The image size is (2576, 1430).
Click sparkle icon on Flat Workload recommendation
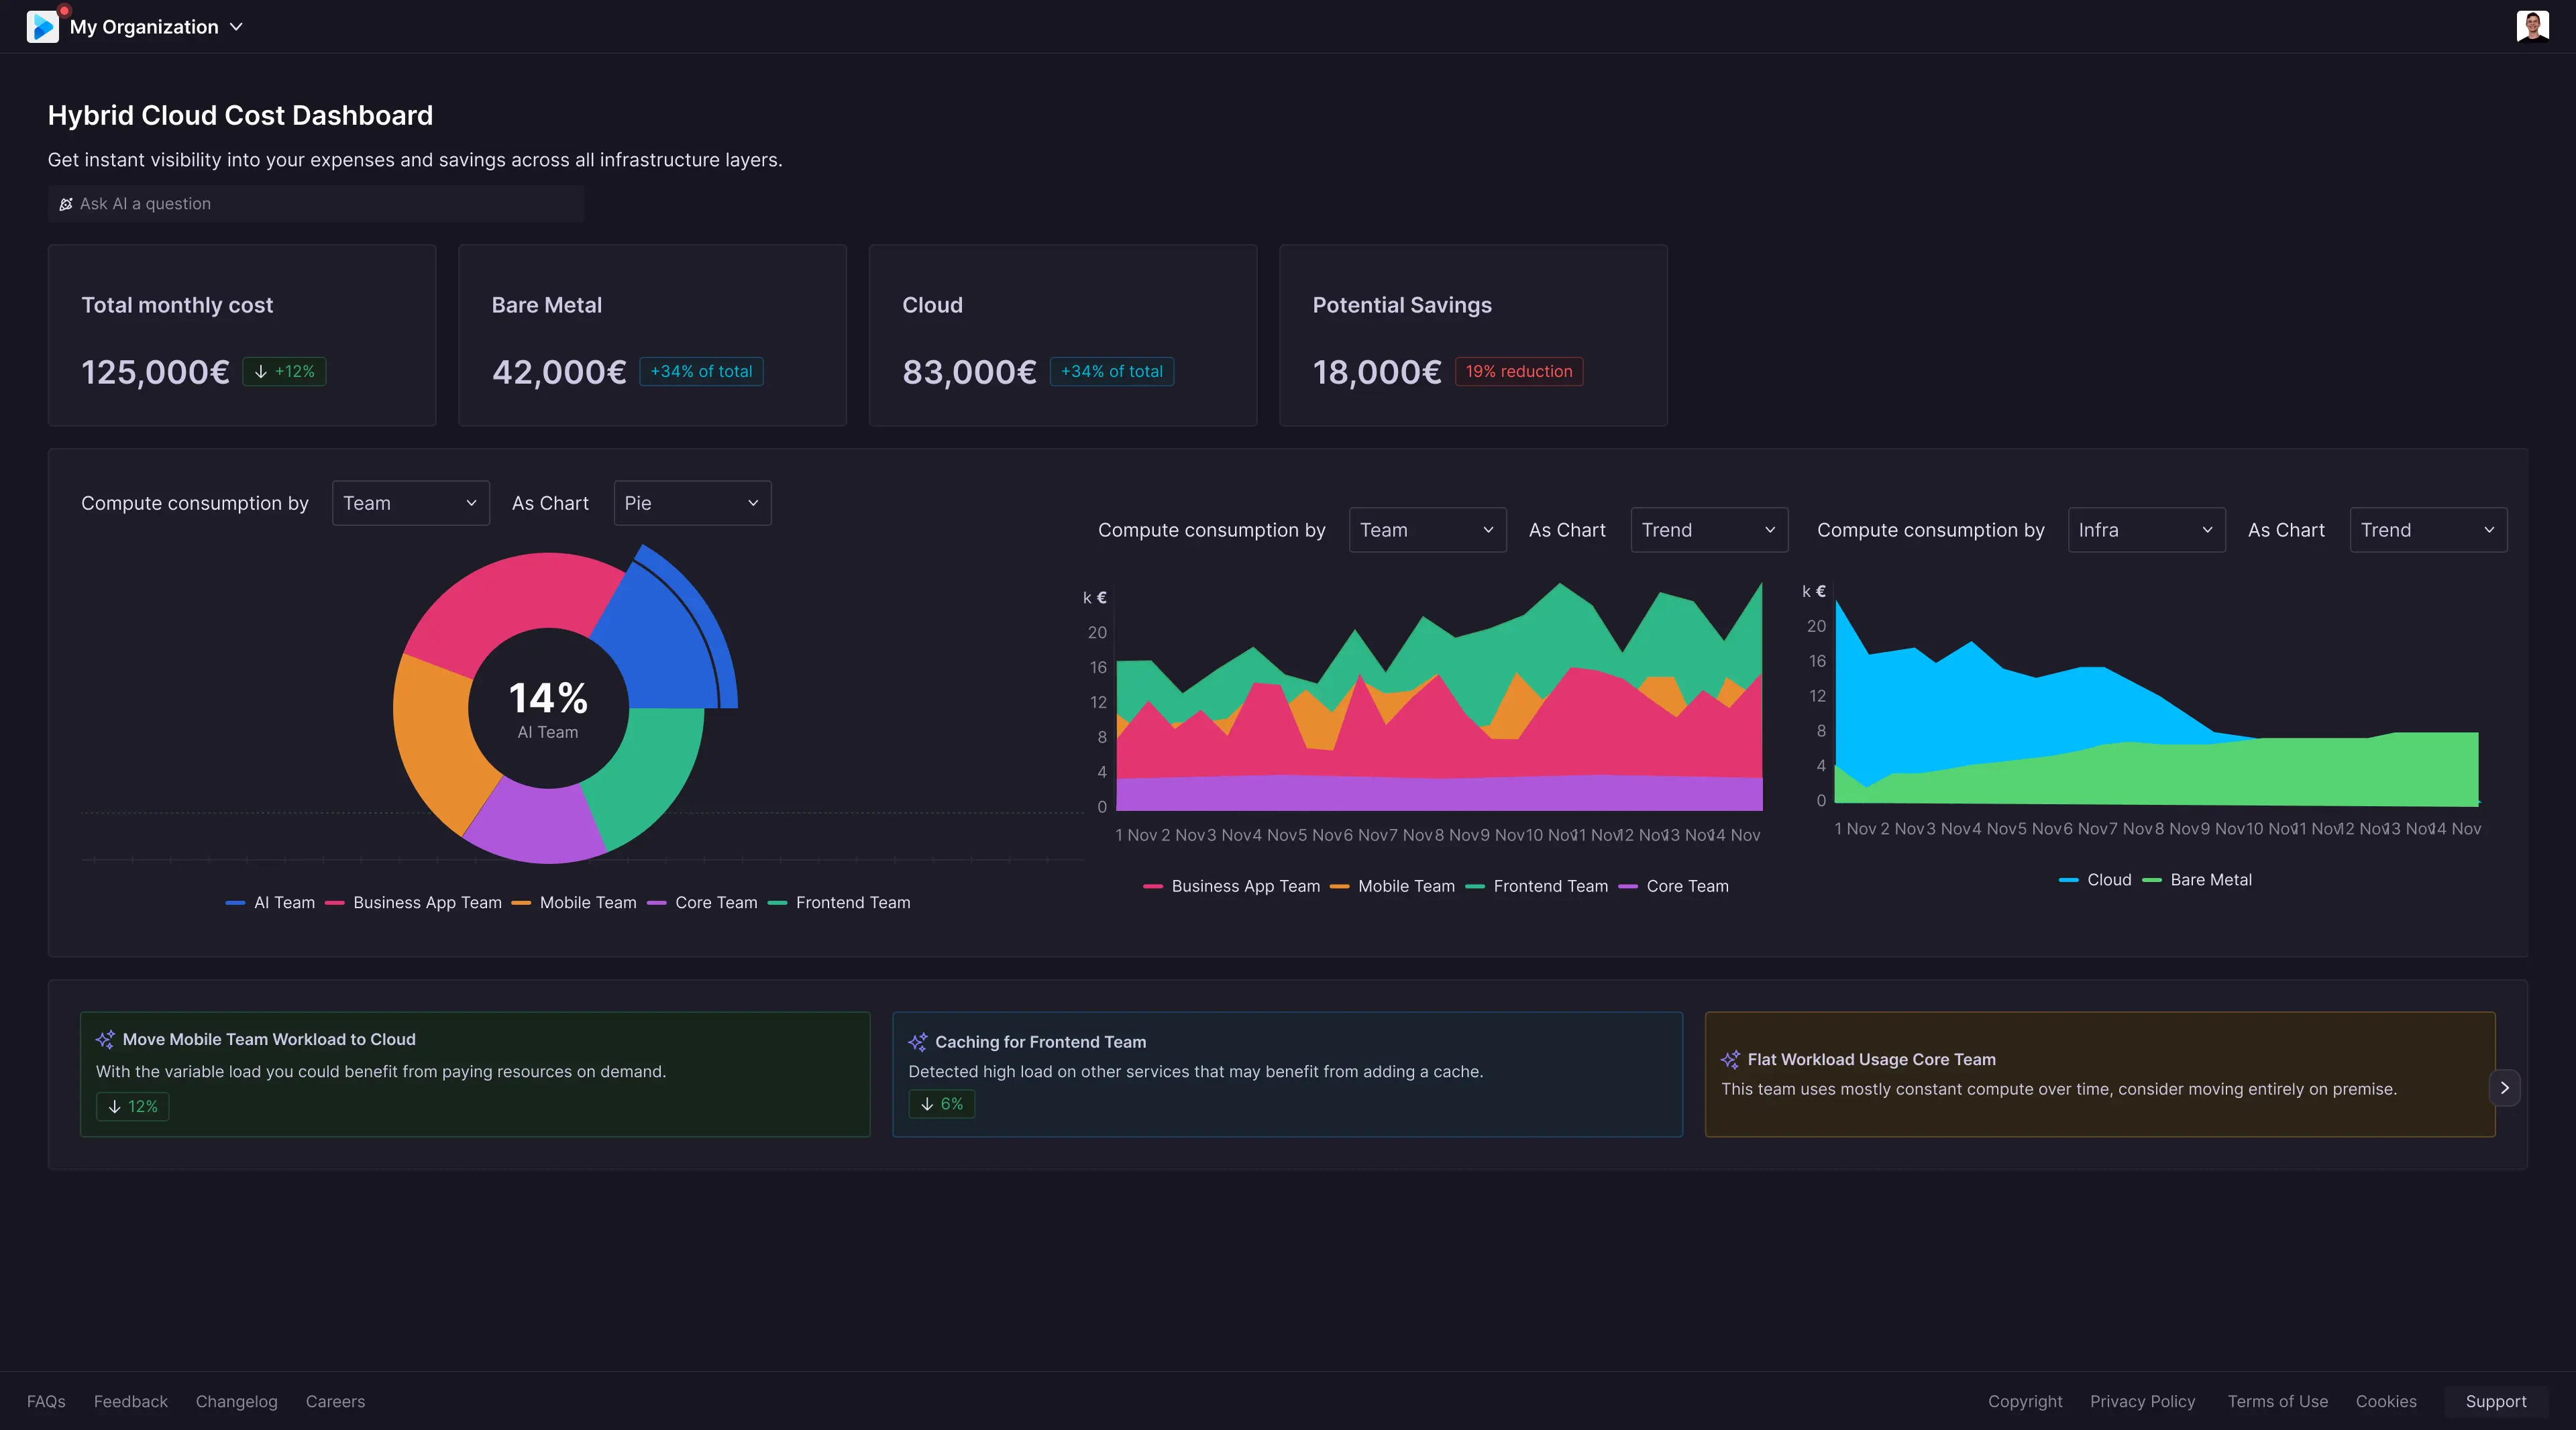click(1730, 1060)
